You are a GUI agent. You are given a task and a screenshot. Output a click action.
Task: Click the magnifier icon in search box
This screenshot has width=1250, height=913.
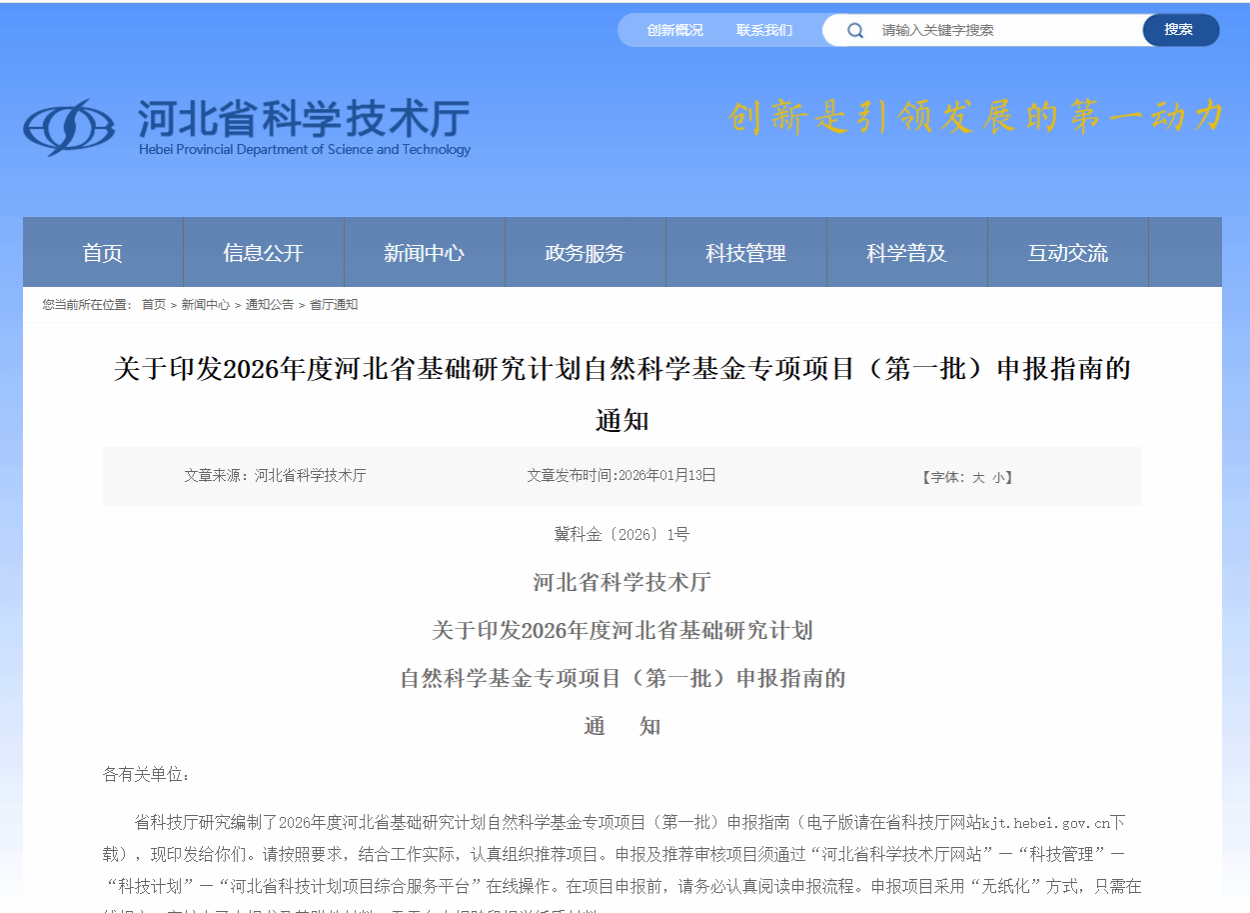click(855, 30)
